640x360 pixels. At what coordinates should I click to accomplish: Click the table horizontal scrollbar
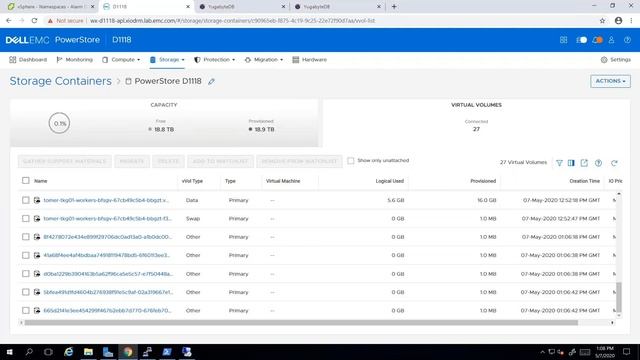click(301, 322)
